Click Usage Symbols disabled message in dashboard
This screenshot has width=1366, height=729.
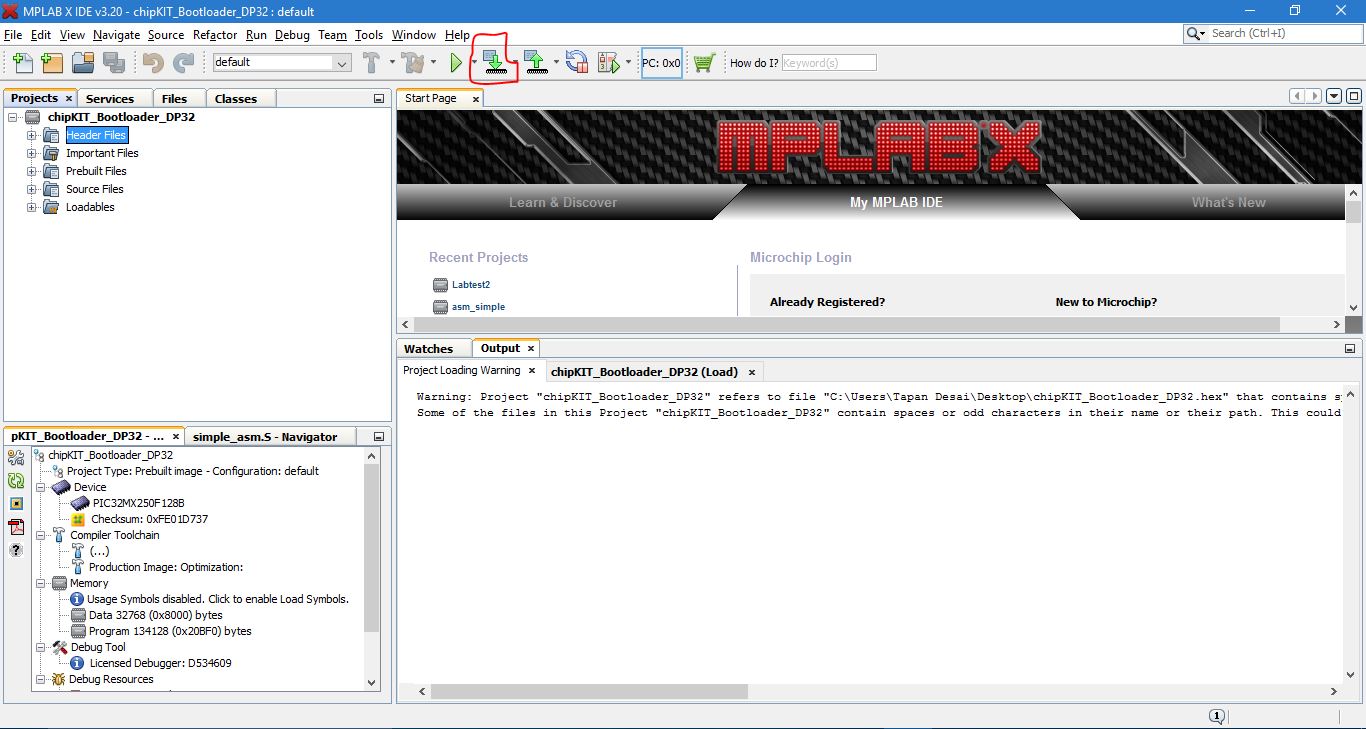(x=218, y=599)
